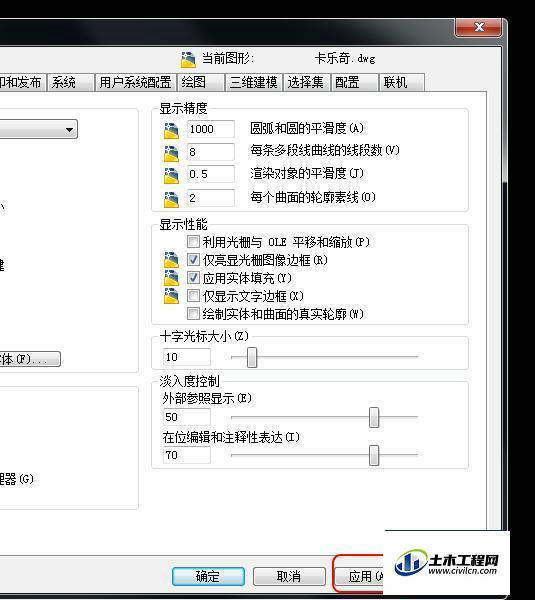Click the drawing icon next to 每个曲面的轮廓素线

click(x=171, y=199)
